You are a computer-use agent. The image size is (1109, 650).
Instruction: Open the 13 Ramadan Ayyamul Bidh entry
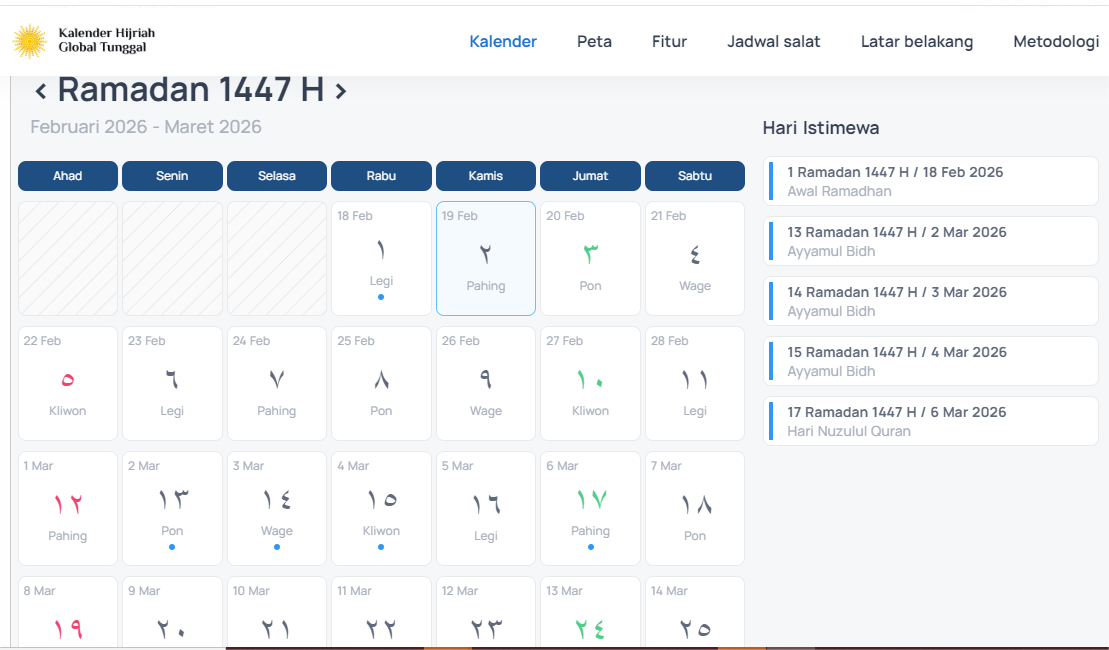(930, 241)
